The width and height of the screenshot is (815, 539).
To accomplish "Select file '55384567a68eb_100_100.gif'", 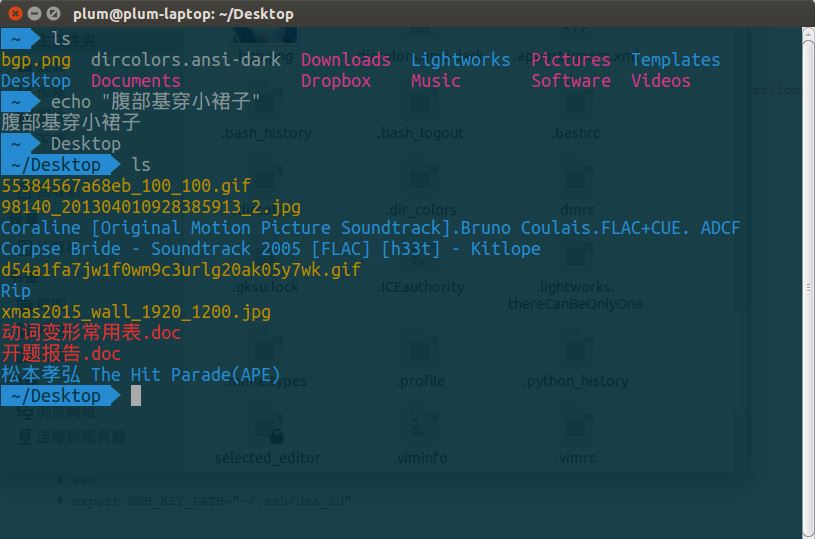I will [x=126, y=186].
